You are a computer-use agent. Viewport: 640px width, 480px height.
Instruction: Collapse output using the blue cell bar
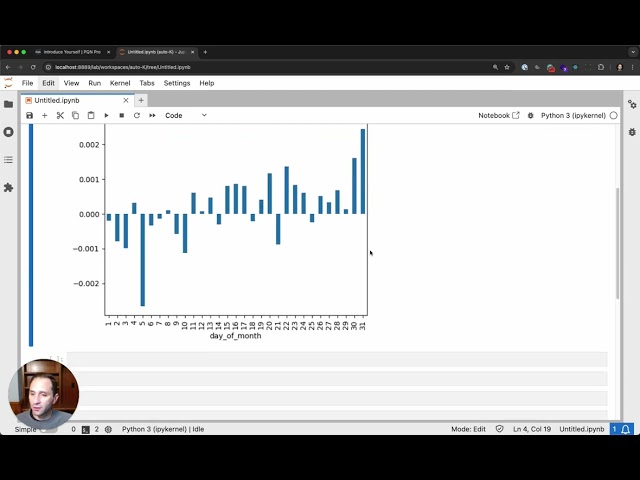click(x=31, y=236)
